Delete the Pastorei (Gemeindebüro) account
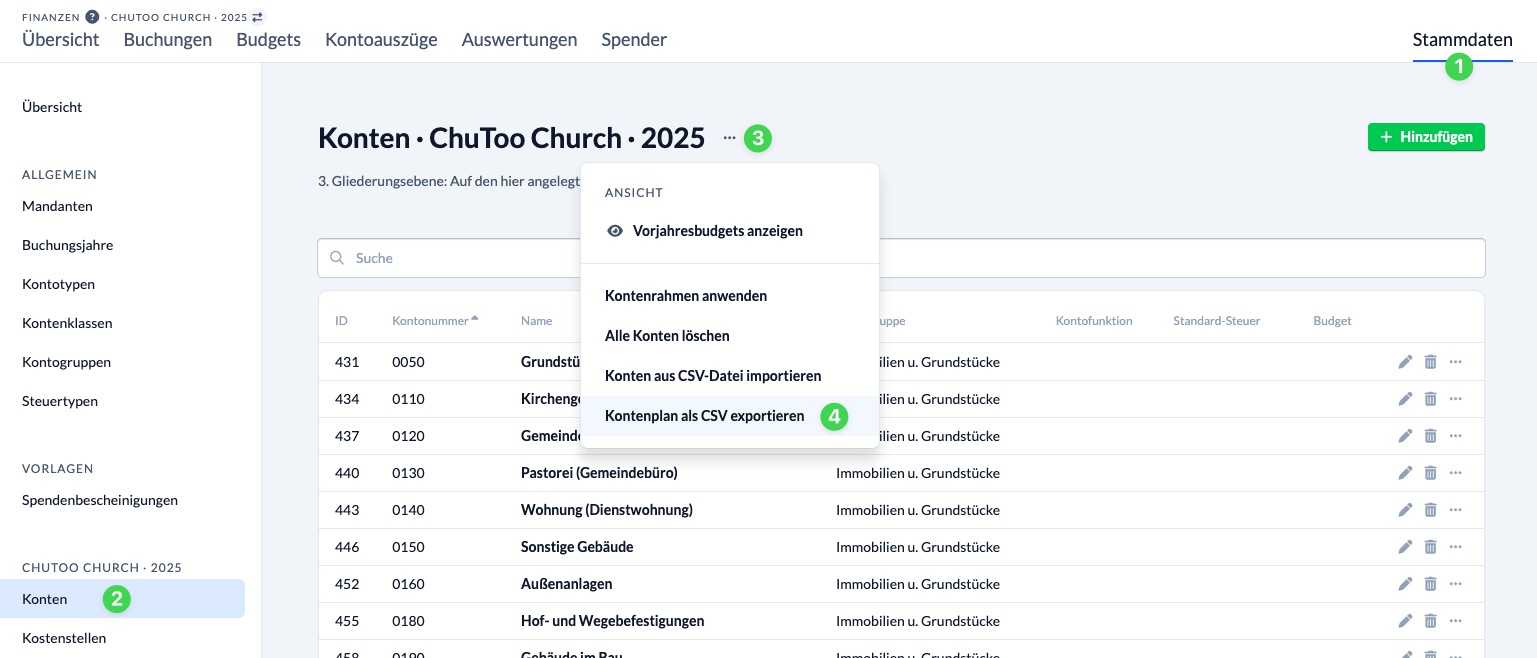Viewport: 1537px width, 658px height. pos(1430,473)
